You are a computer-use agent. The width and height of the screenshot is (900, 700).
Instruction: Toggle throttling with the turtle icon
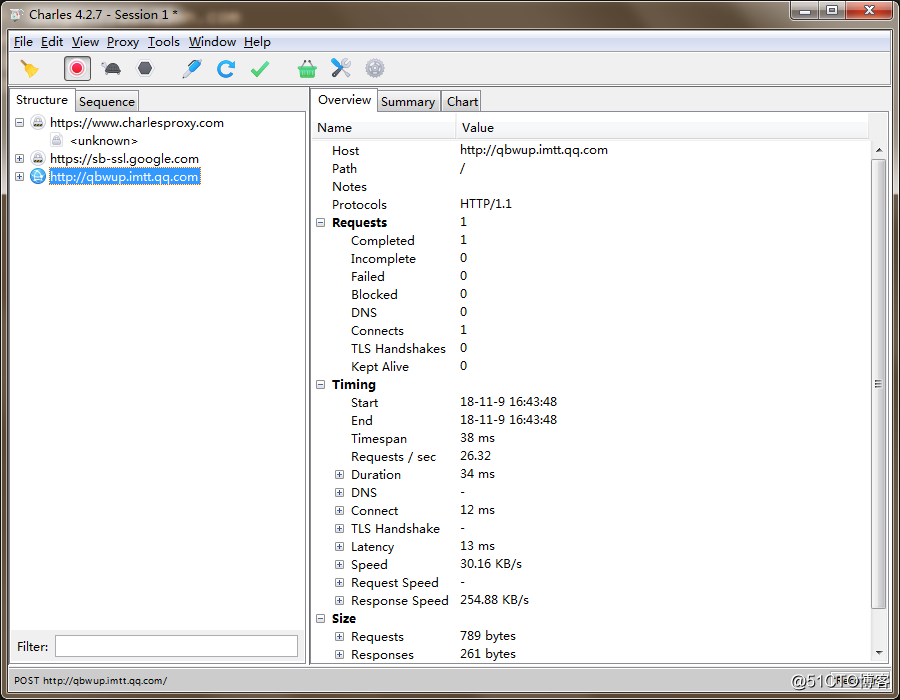(x=111, y=69)
